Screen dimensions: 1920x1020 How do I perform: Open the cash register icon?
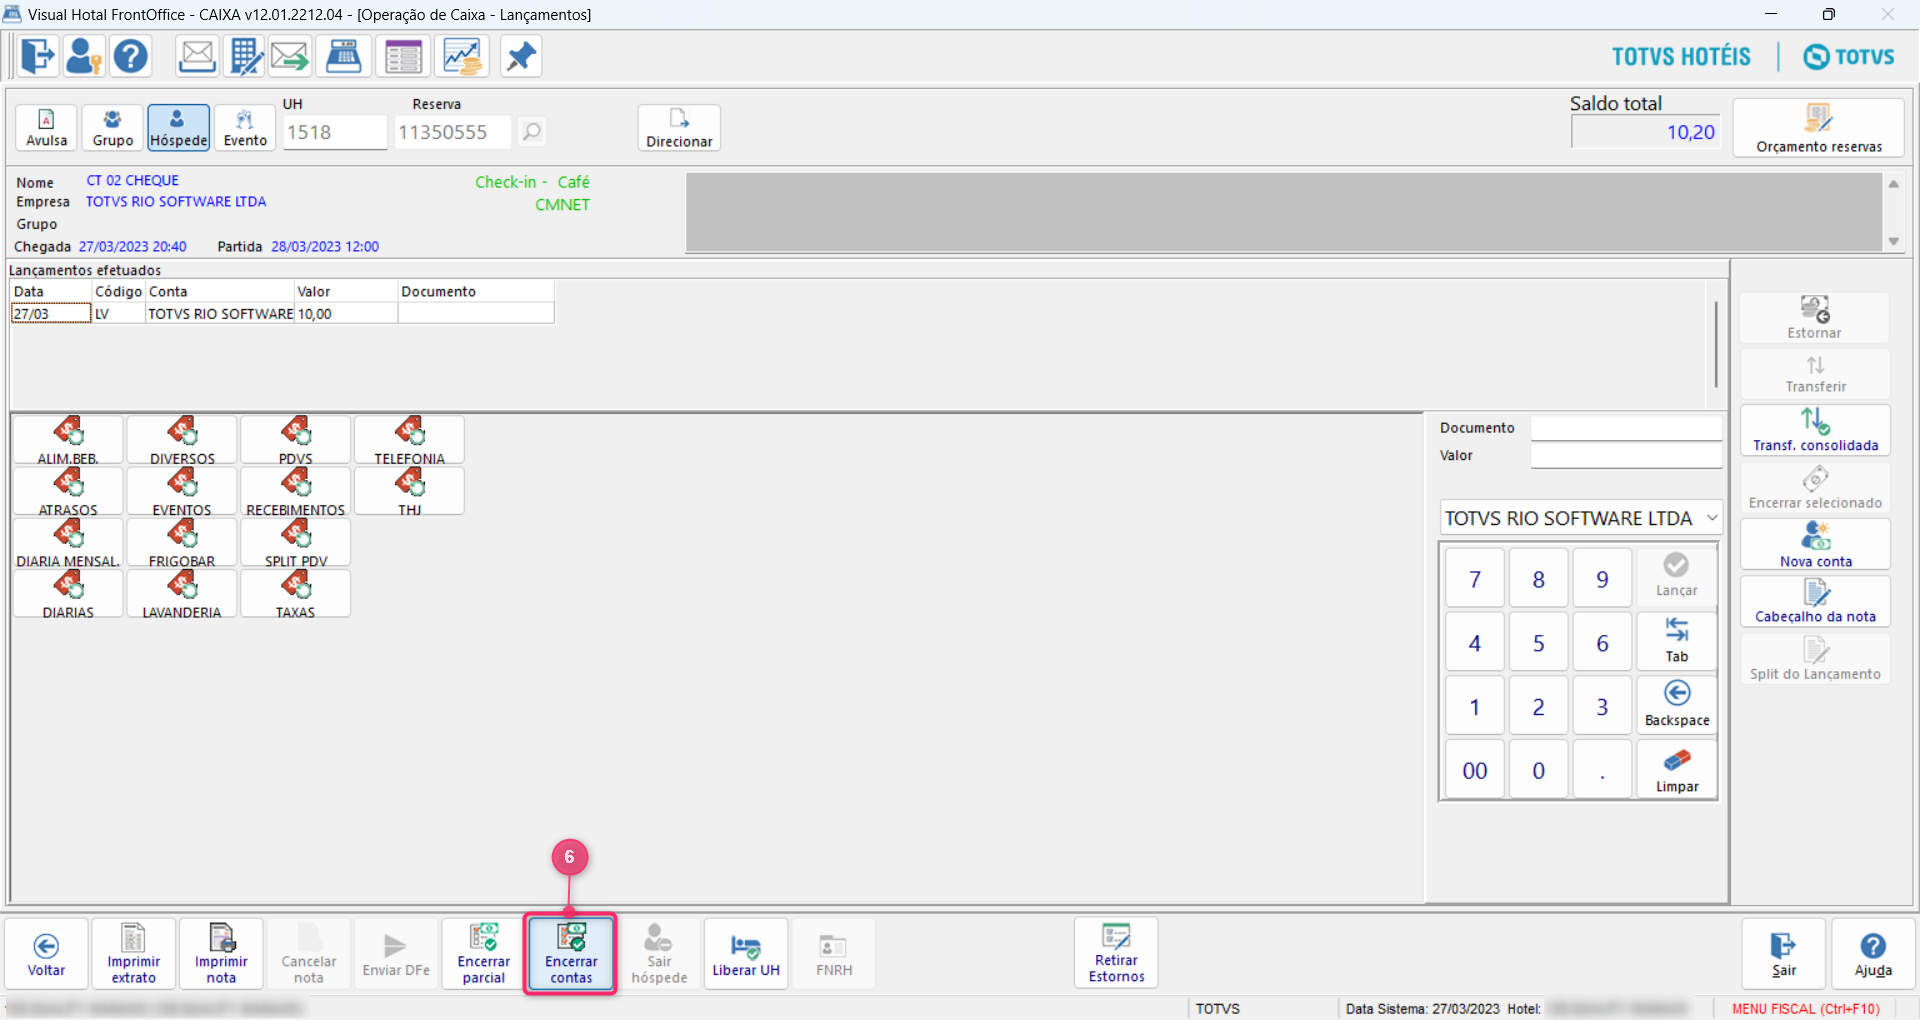tap(344, 56)
